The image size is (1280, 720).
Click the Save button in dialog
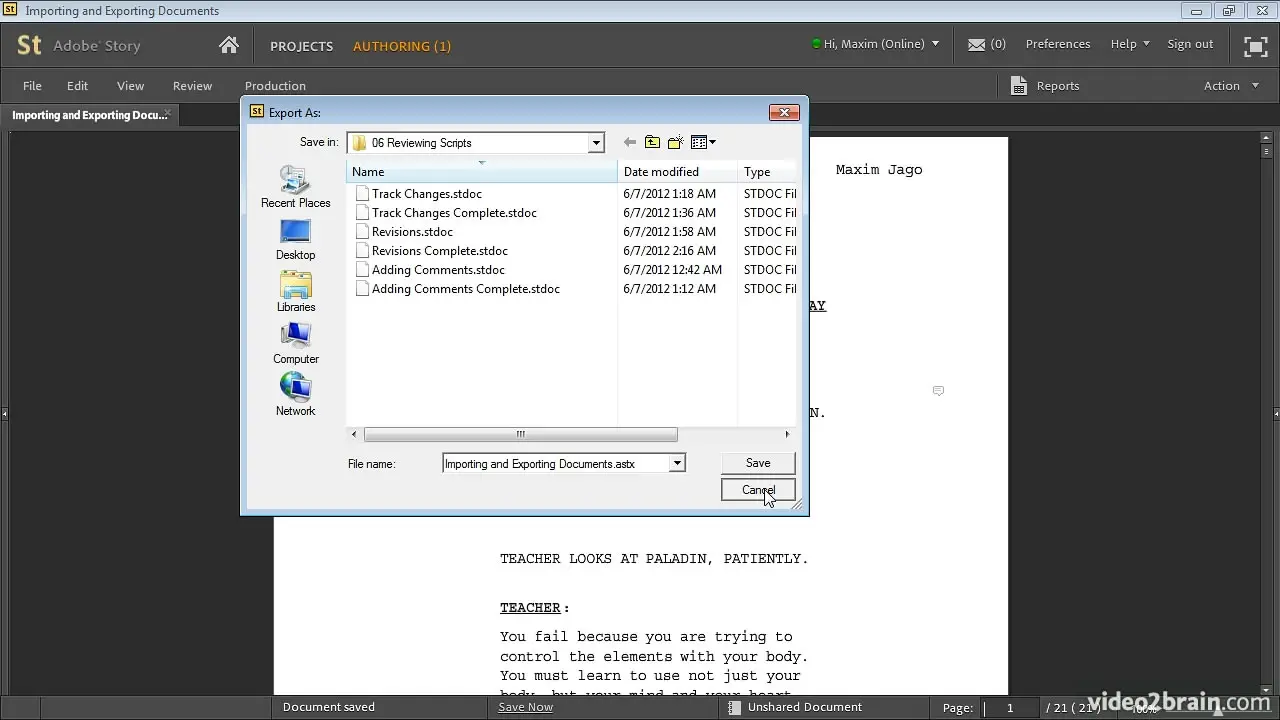tap(758, 463)
